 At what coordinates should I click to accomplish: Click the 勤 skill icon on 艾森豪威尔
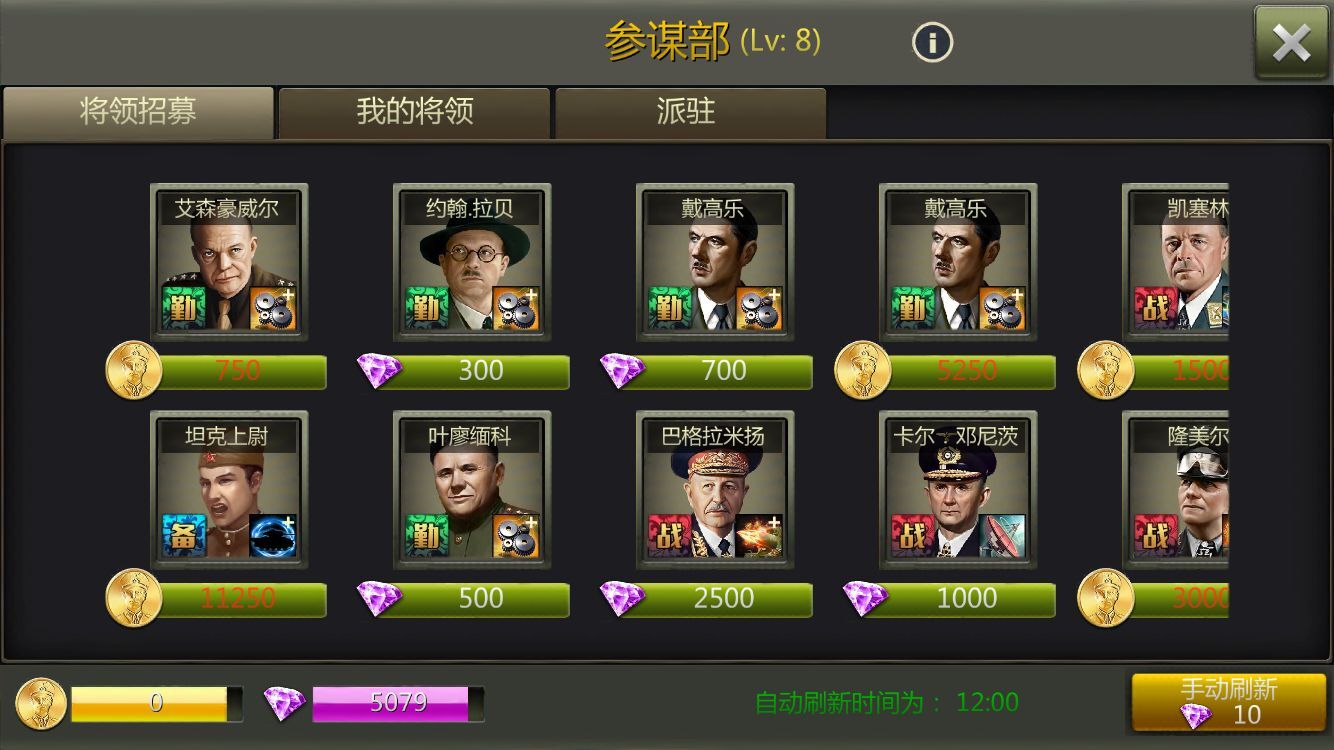(183, 308)
